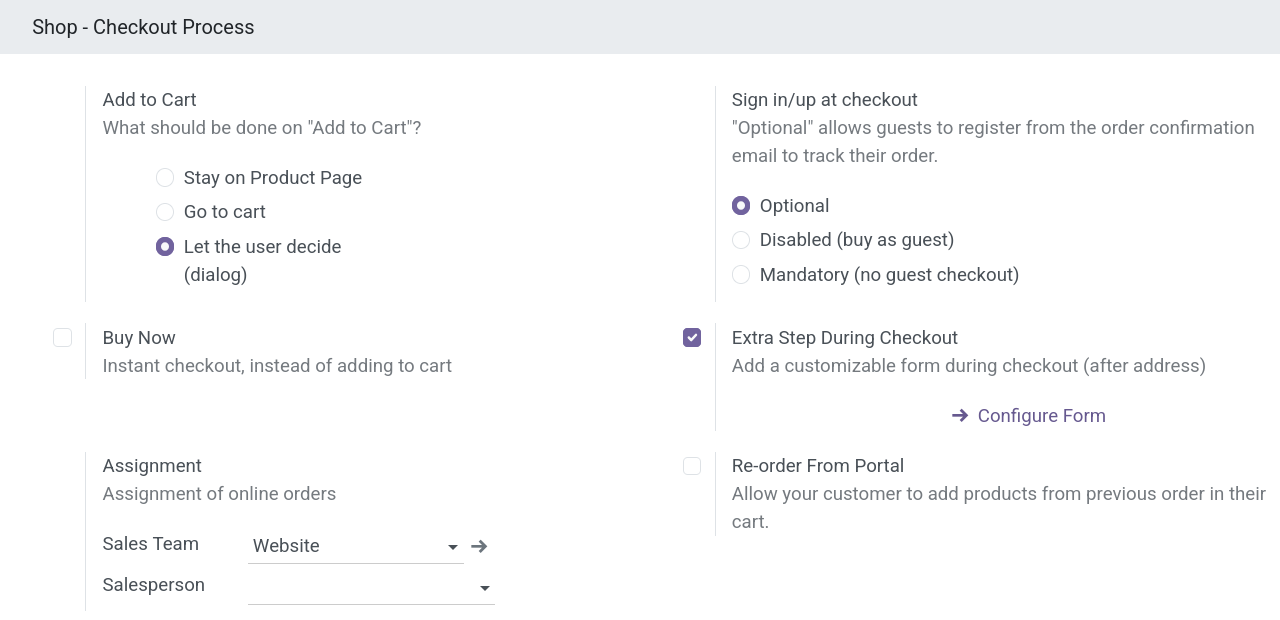Uncheck the Extra Step During Checkout checkbox

click(x=692, y=338)
